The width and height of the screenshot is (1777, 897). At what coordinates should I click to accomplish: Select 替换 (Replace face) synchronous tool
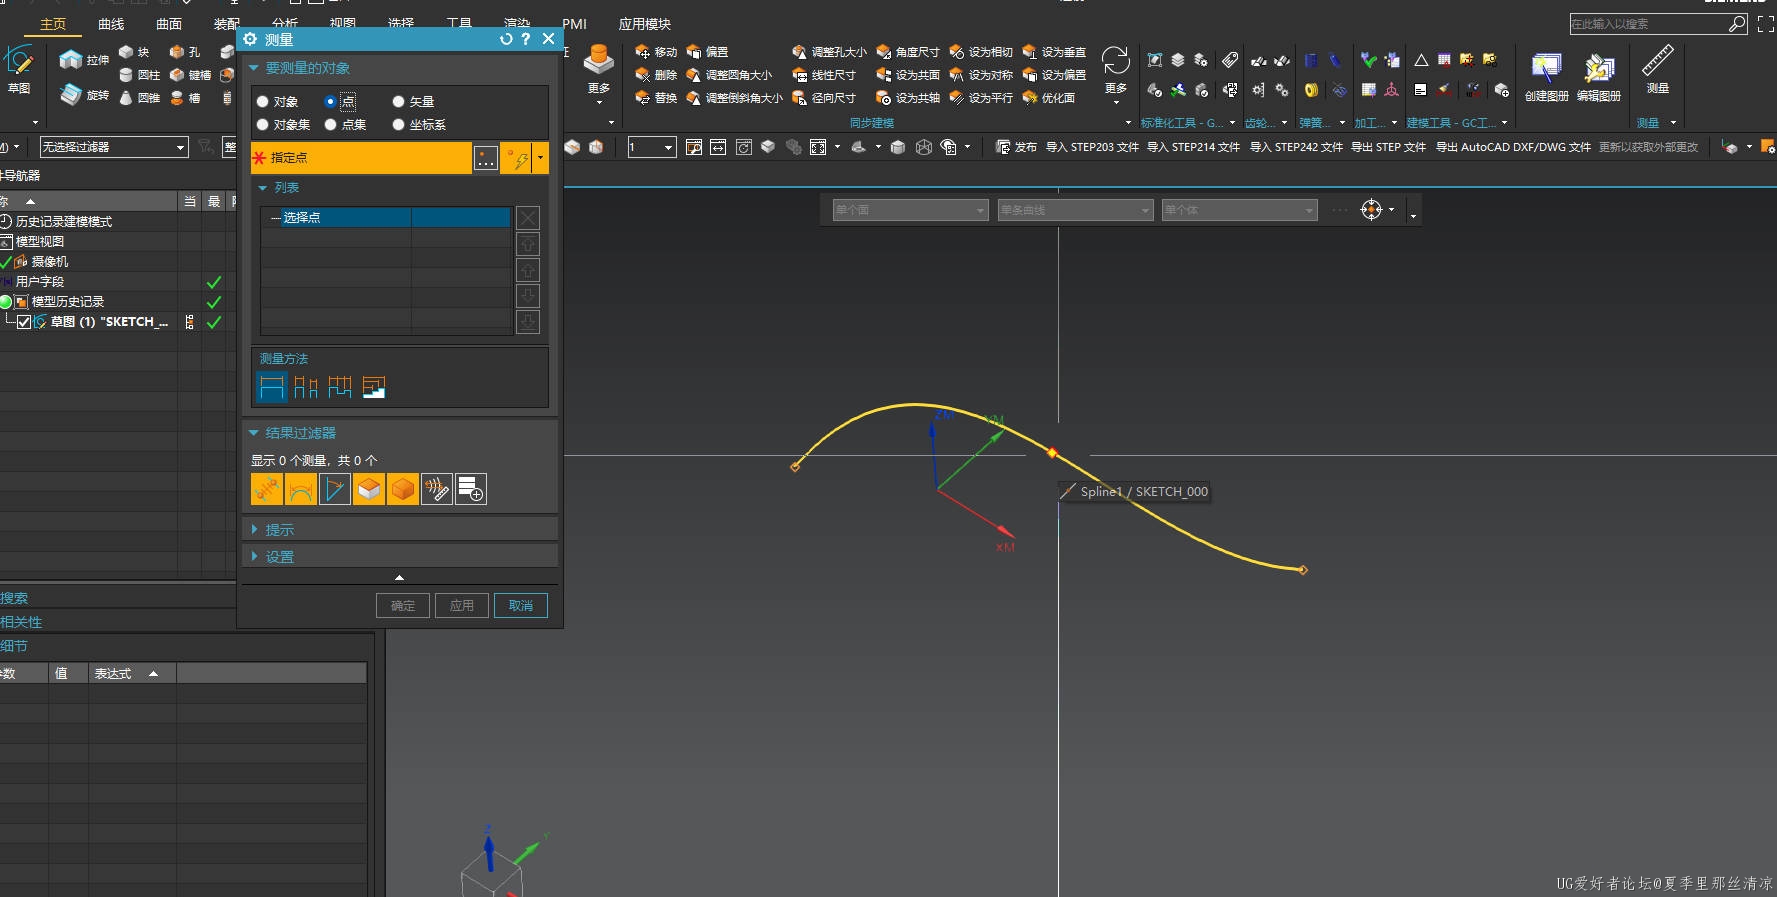(656, 98)
